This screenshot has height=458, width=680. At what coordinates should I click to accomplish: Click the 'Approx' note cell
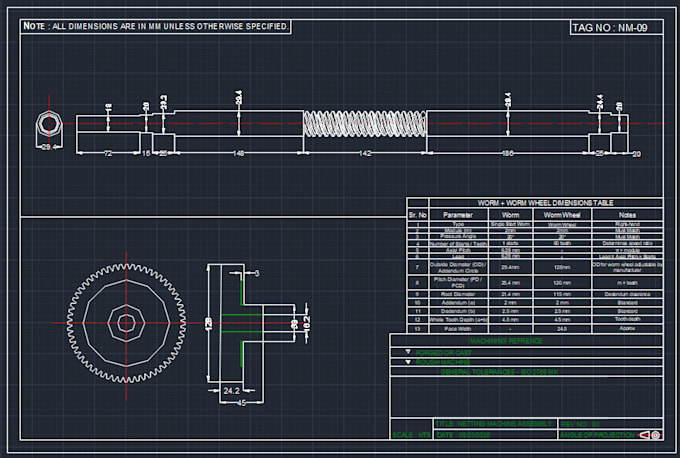click(627, 328)
